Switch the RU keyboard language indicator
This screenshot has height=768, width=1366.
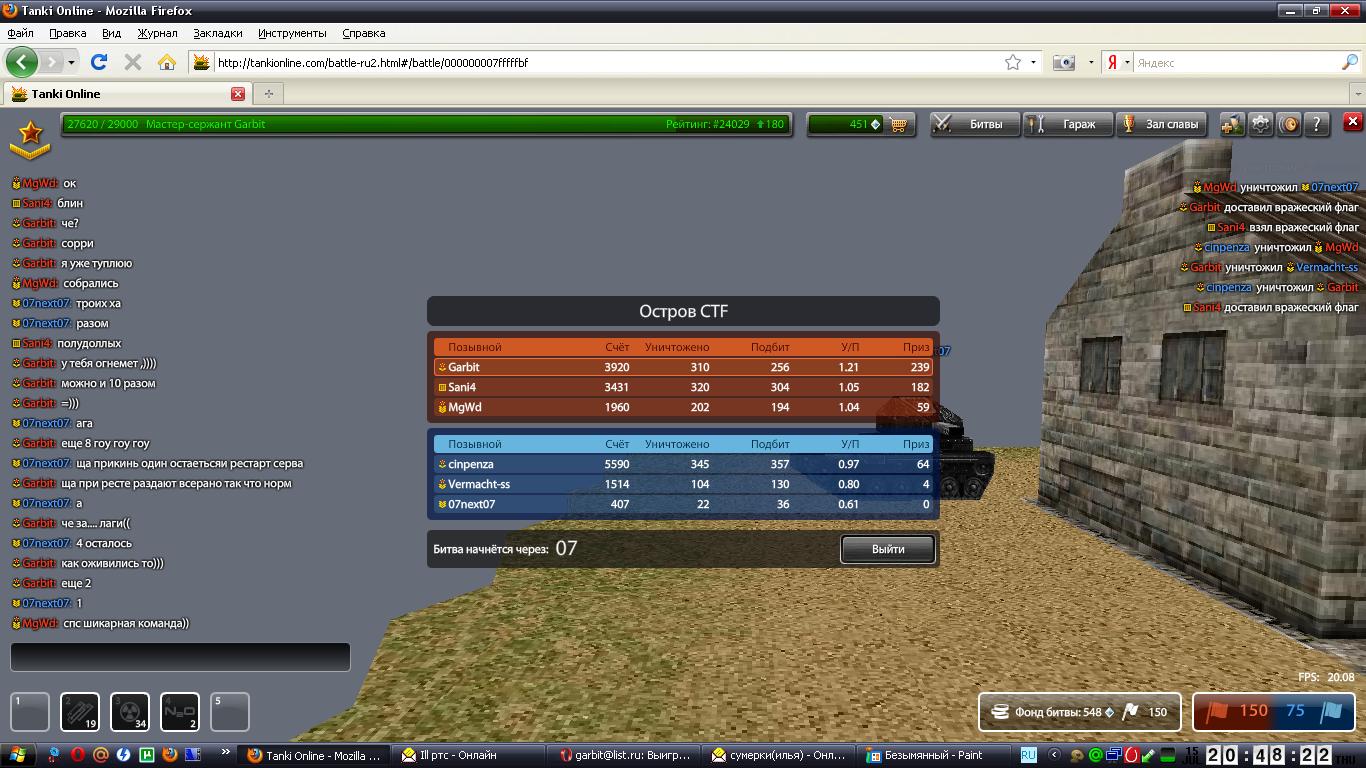(1028, 755)
